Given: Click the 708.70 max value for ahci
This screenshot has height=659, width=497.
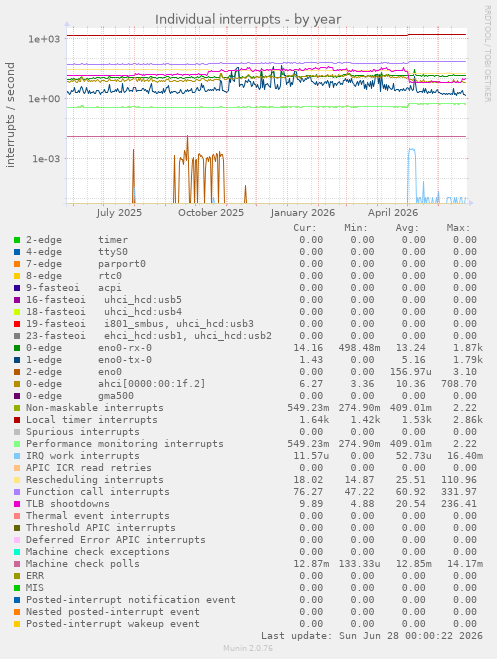Looking at the screenshot, I should click(459, 384).
